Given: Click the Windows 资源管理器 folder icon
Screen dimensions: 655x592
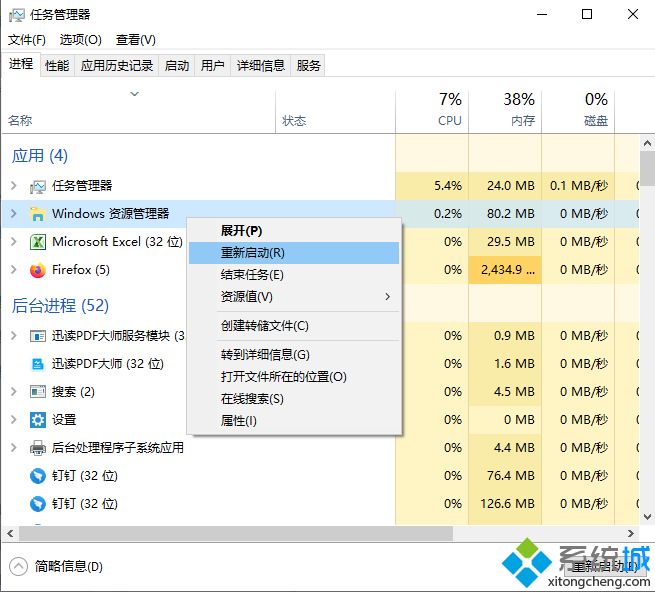Looking at the screenshot, I should (38, 214).
